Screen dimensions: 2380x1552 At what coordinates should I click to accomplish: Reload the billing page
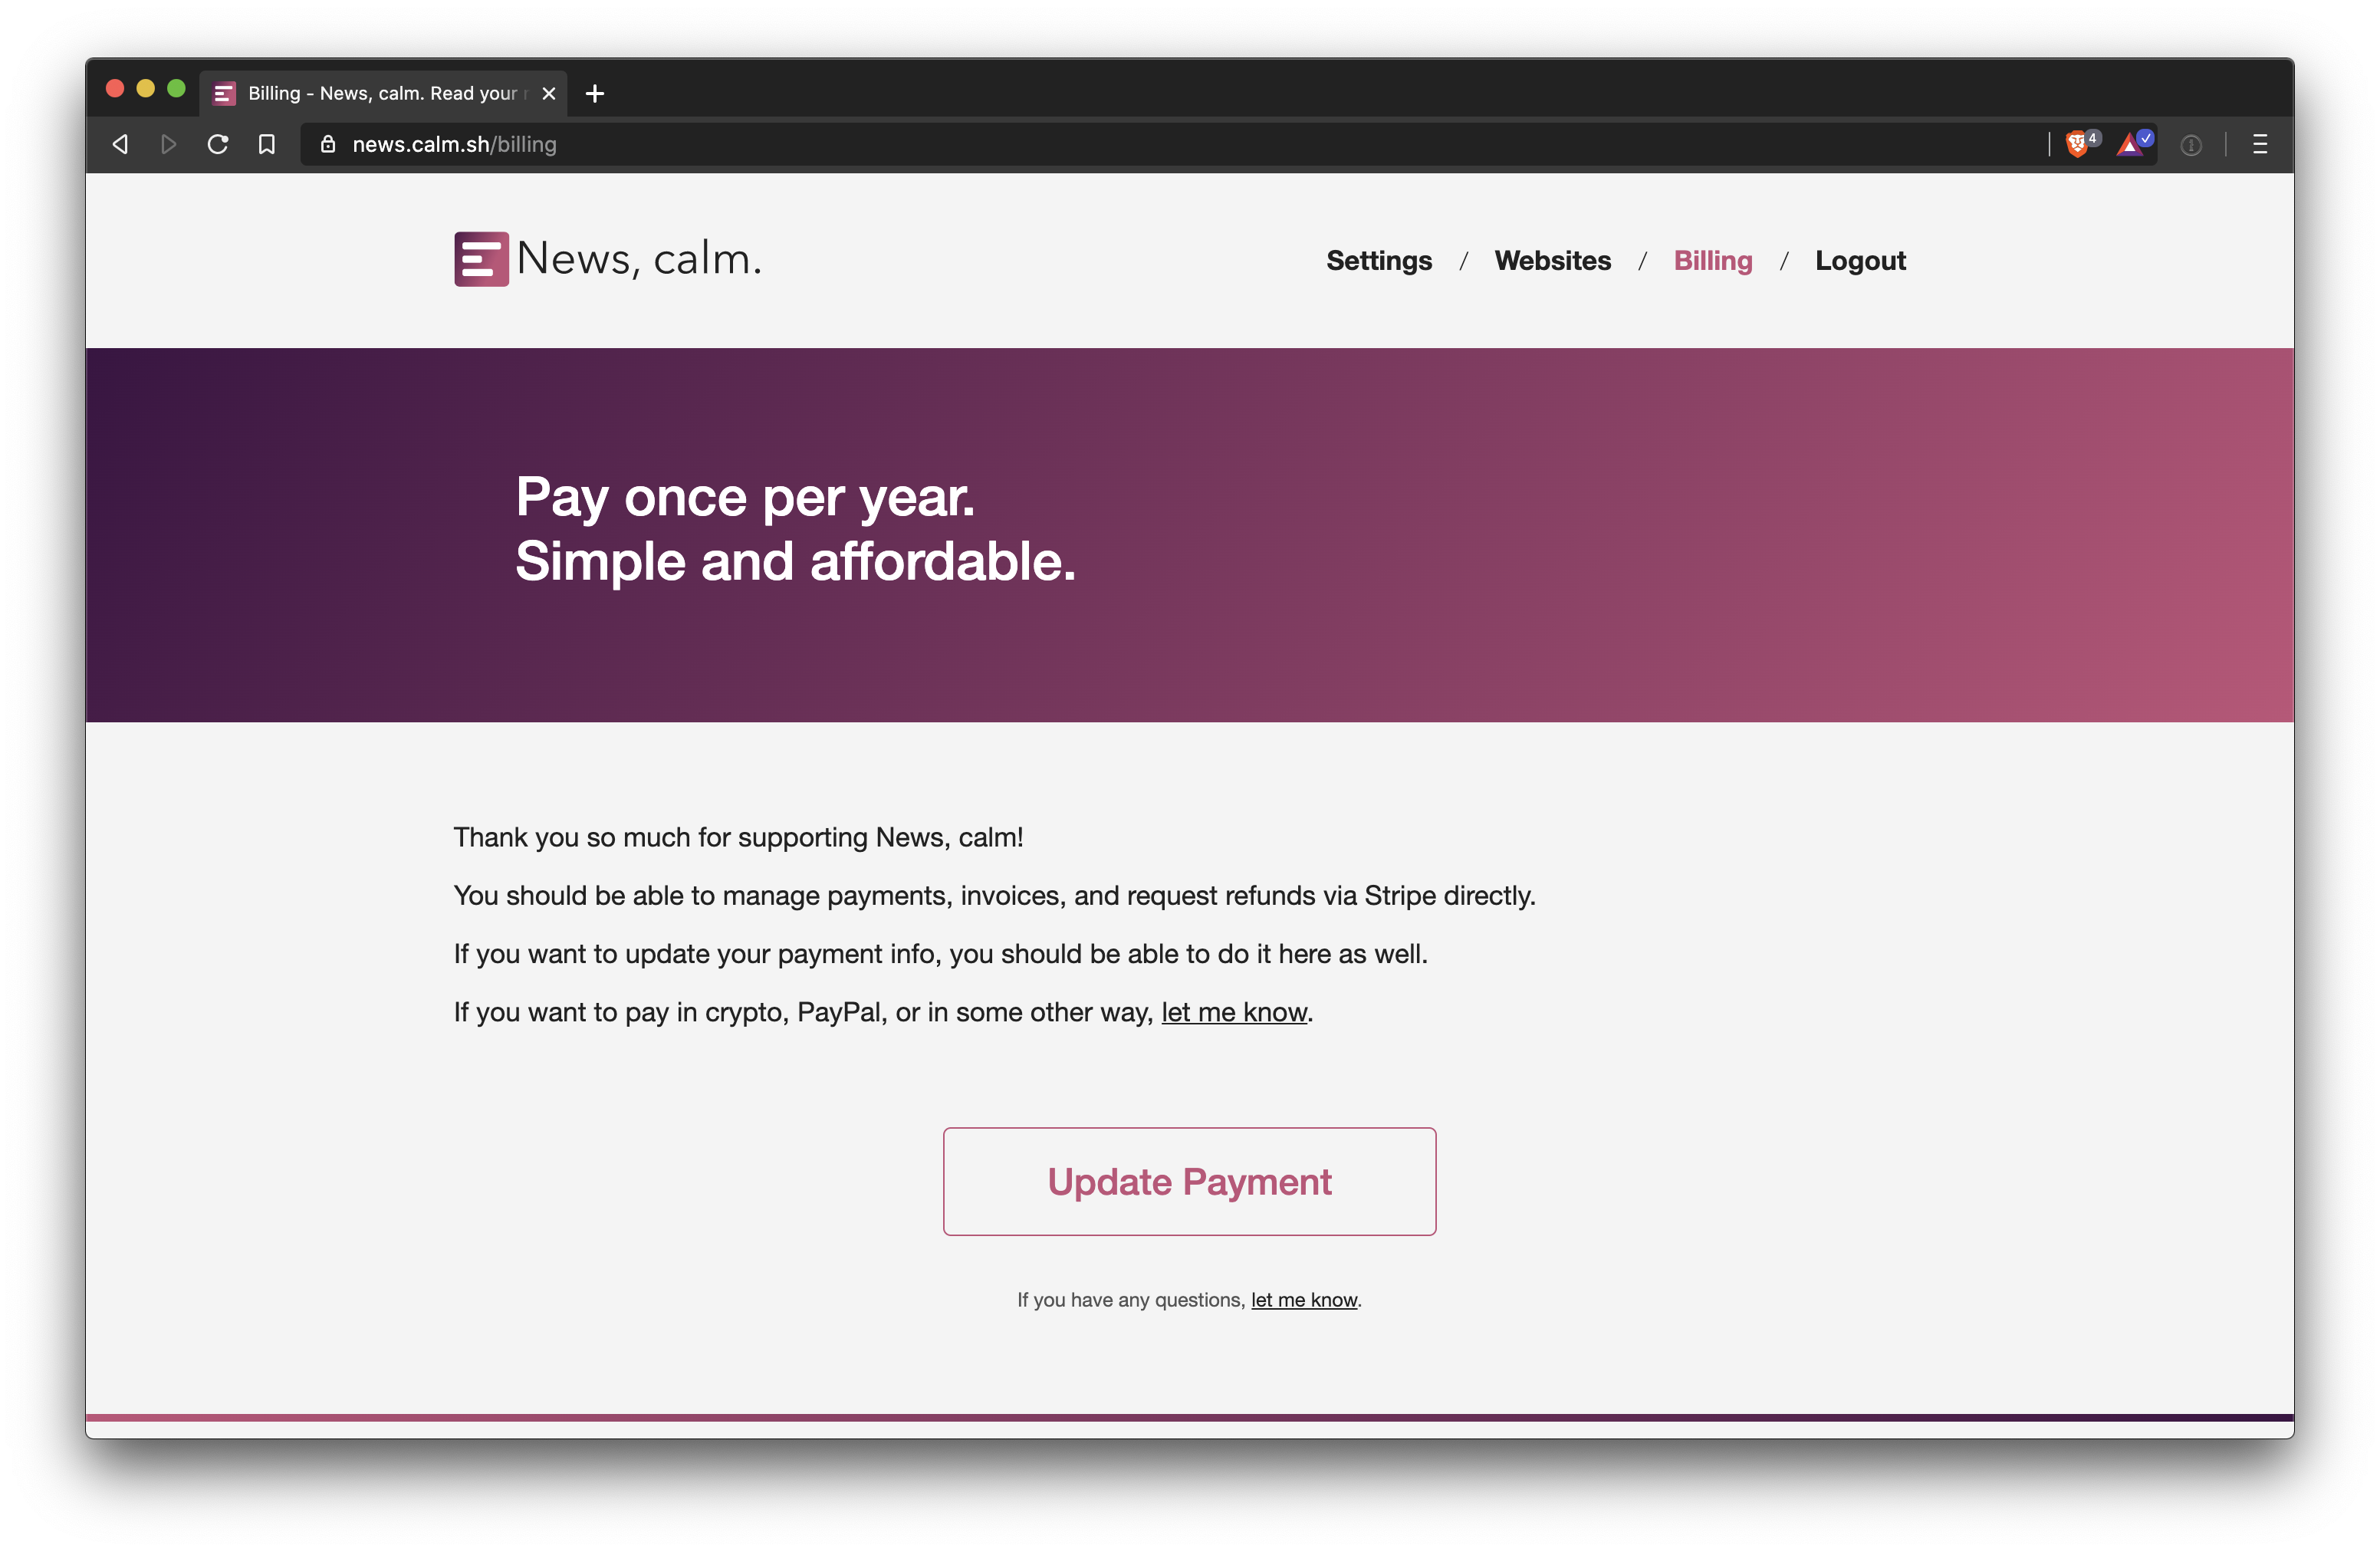(217, 145)
